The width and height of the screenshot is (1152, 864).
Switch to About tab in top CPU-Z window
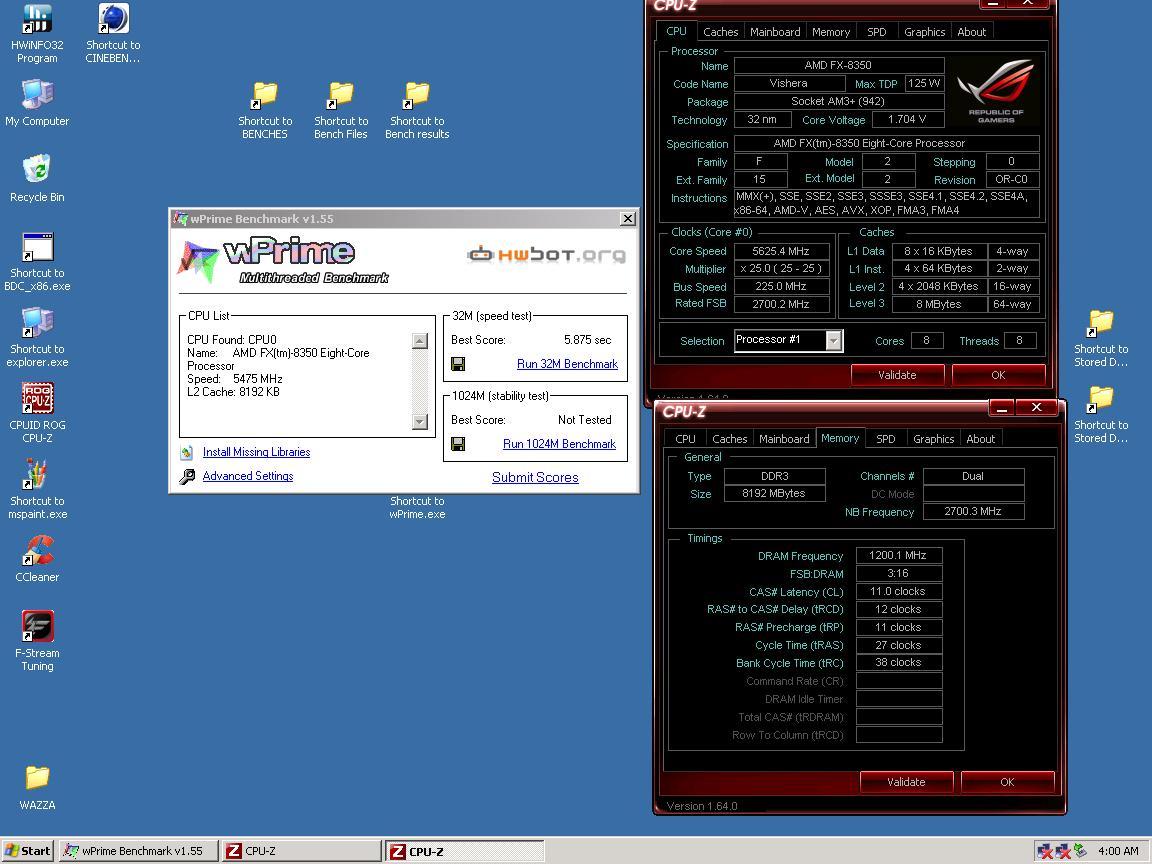pos(971,32)
